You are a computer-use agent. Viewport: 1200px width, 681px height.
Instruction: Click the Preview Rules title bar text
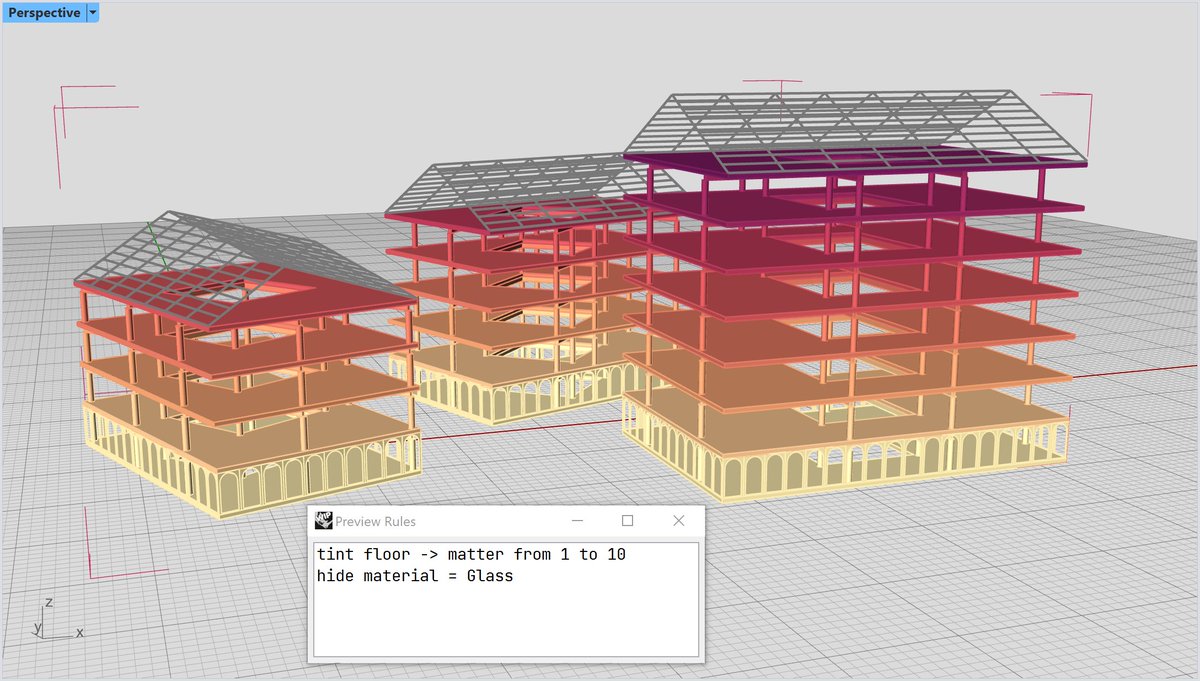(x=375, y=520)
